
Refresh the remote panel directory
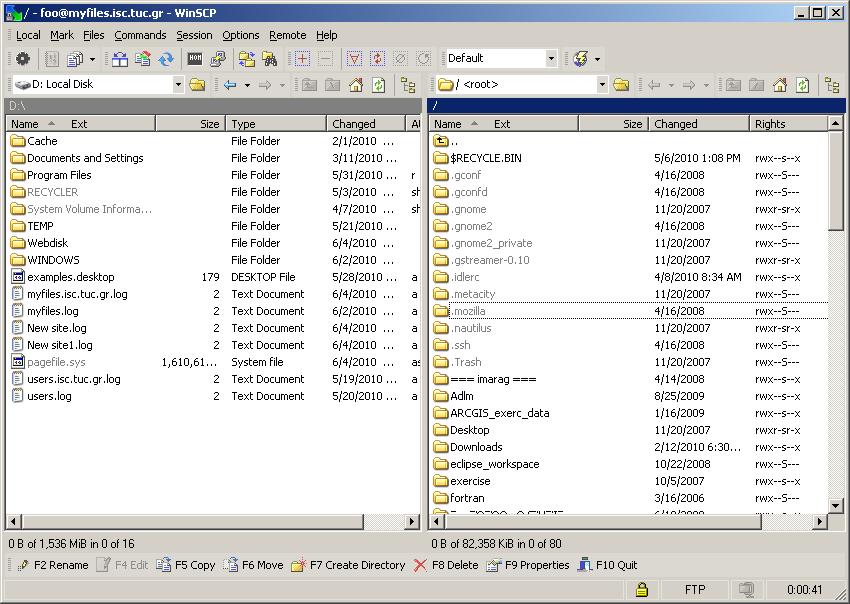click(x=803, y=85)
